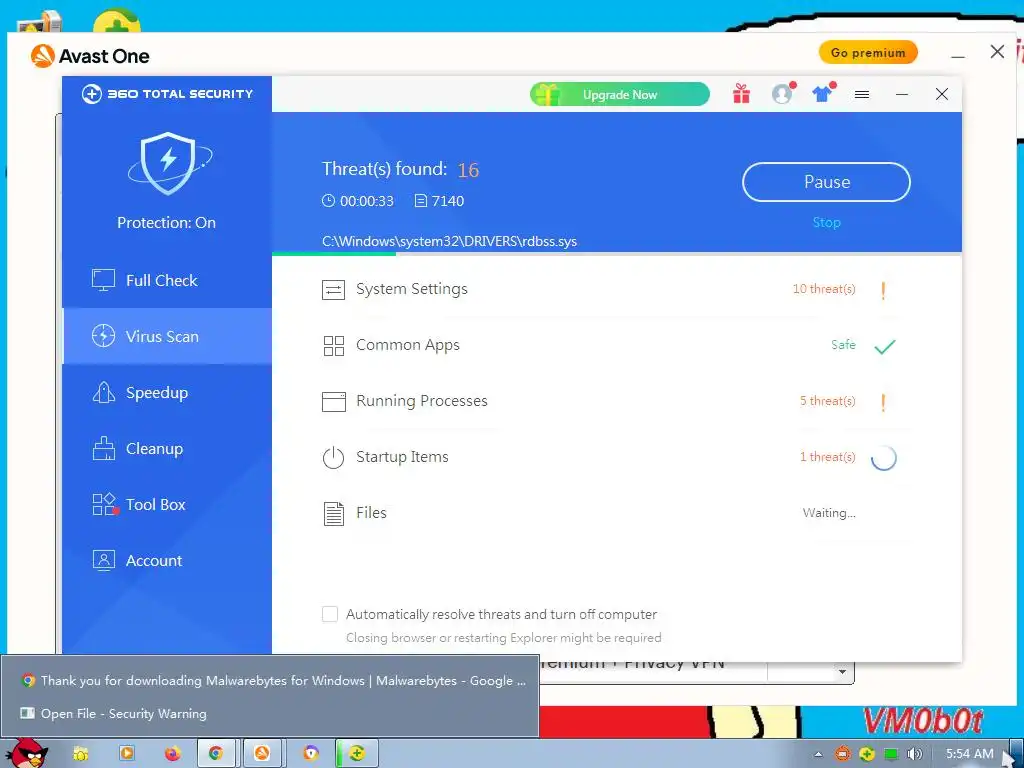This screenshot has width=1024, height=768.
Task: Click the Upgrade Now button
Action: pyautogui.click(x=620, y=95)
